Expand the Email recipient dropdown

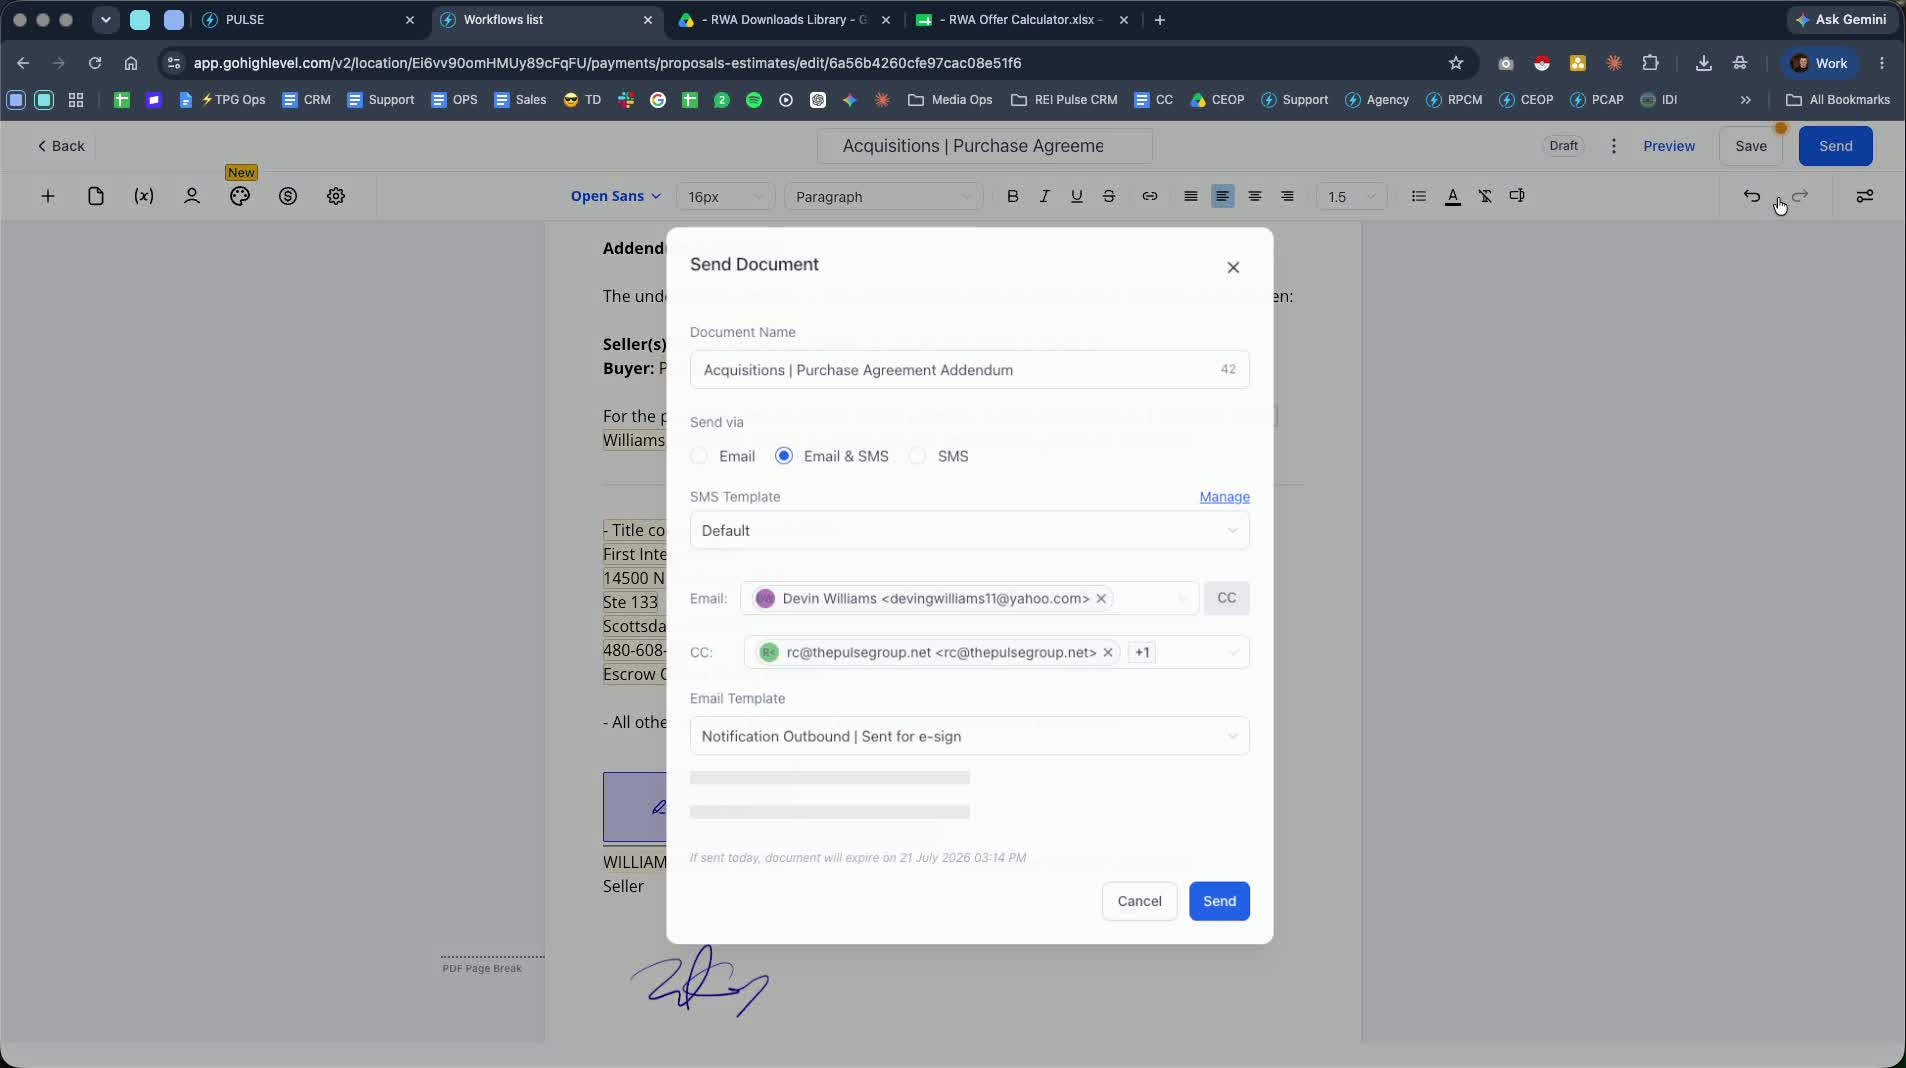point(1183,598)
